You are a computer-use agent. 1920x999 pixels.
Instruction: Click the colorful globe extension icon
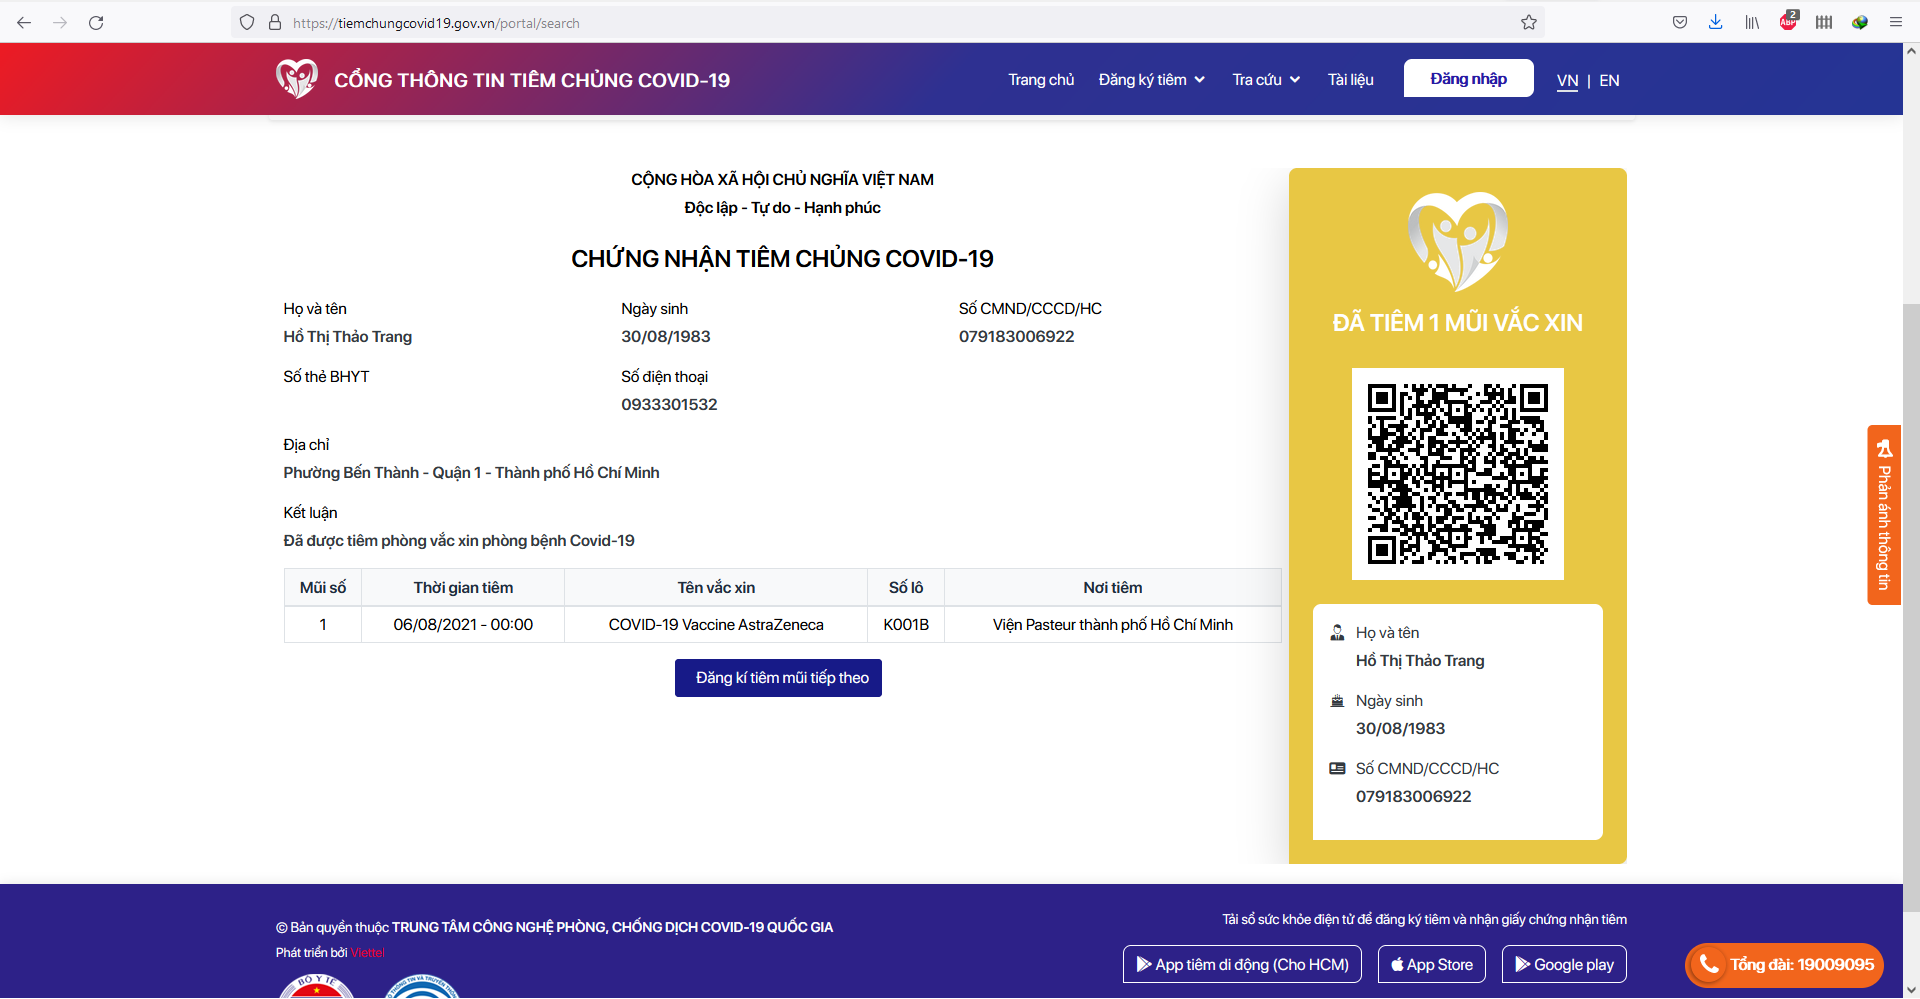pyautogui.click(x=1860, y=22)
